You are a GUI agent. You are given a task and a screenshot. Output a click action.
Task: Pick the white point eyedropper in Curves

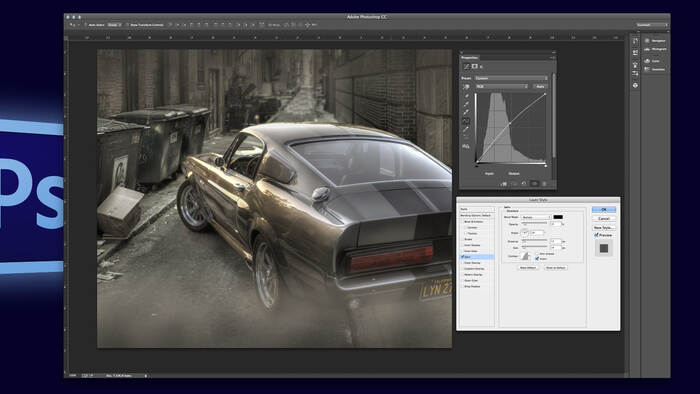(x=467, y=112)
